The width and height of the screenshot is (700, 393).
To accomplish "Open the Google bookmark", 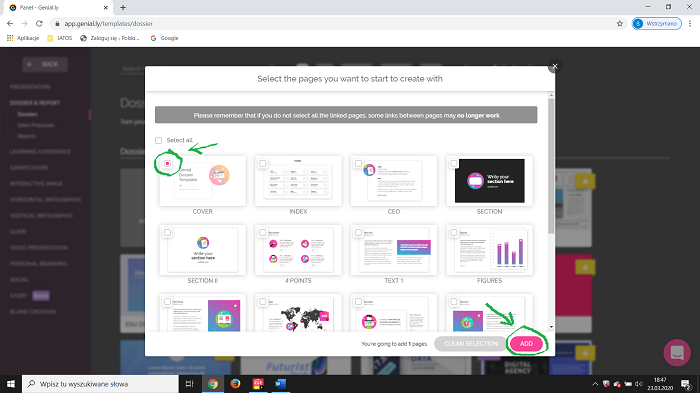I will (164, 38).
